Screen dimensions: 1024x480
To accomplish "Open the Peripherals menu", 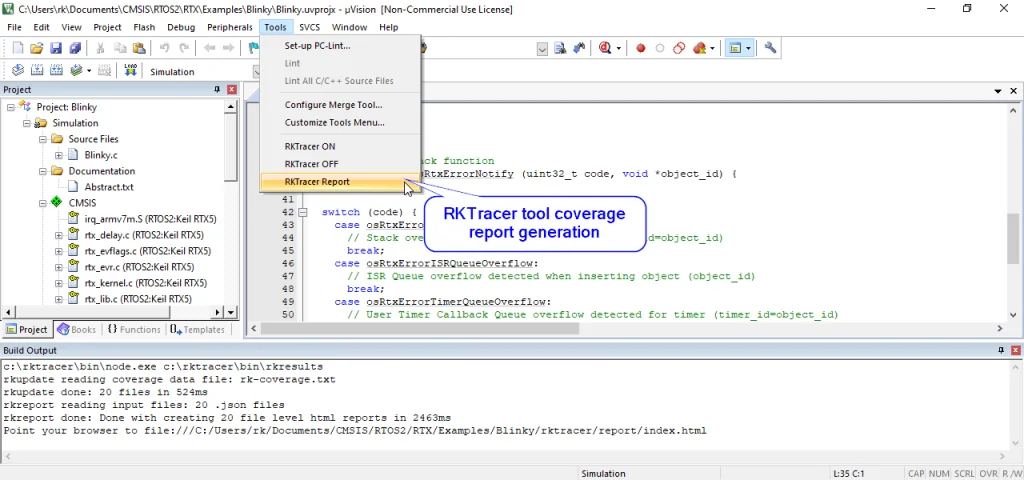I will pyautogui.click(x=229, y=27).
